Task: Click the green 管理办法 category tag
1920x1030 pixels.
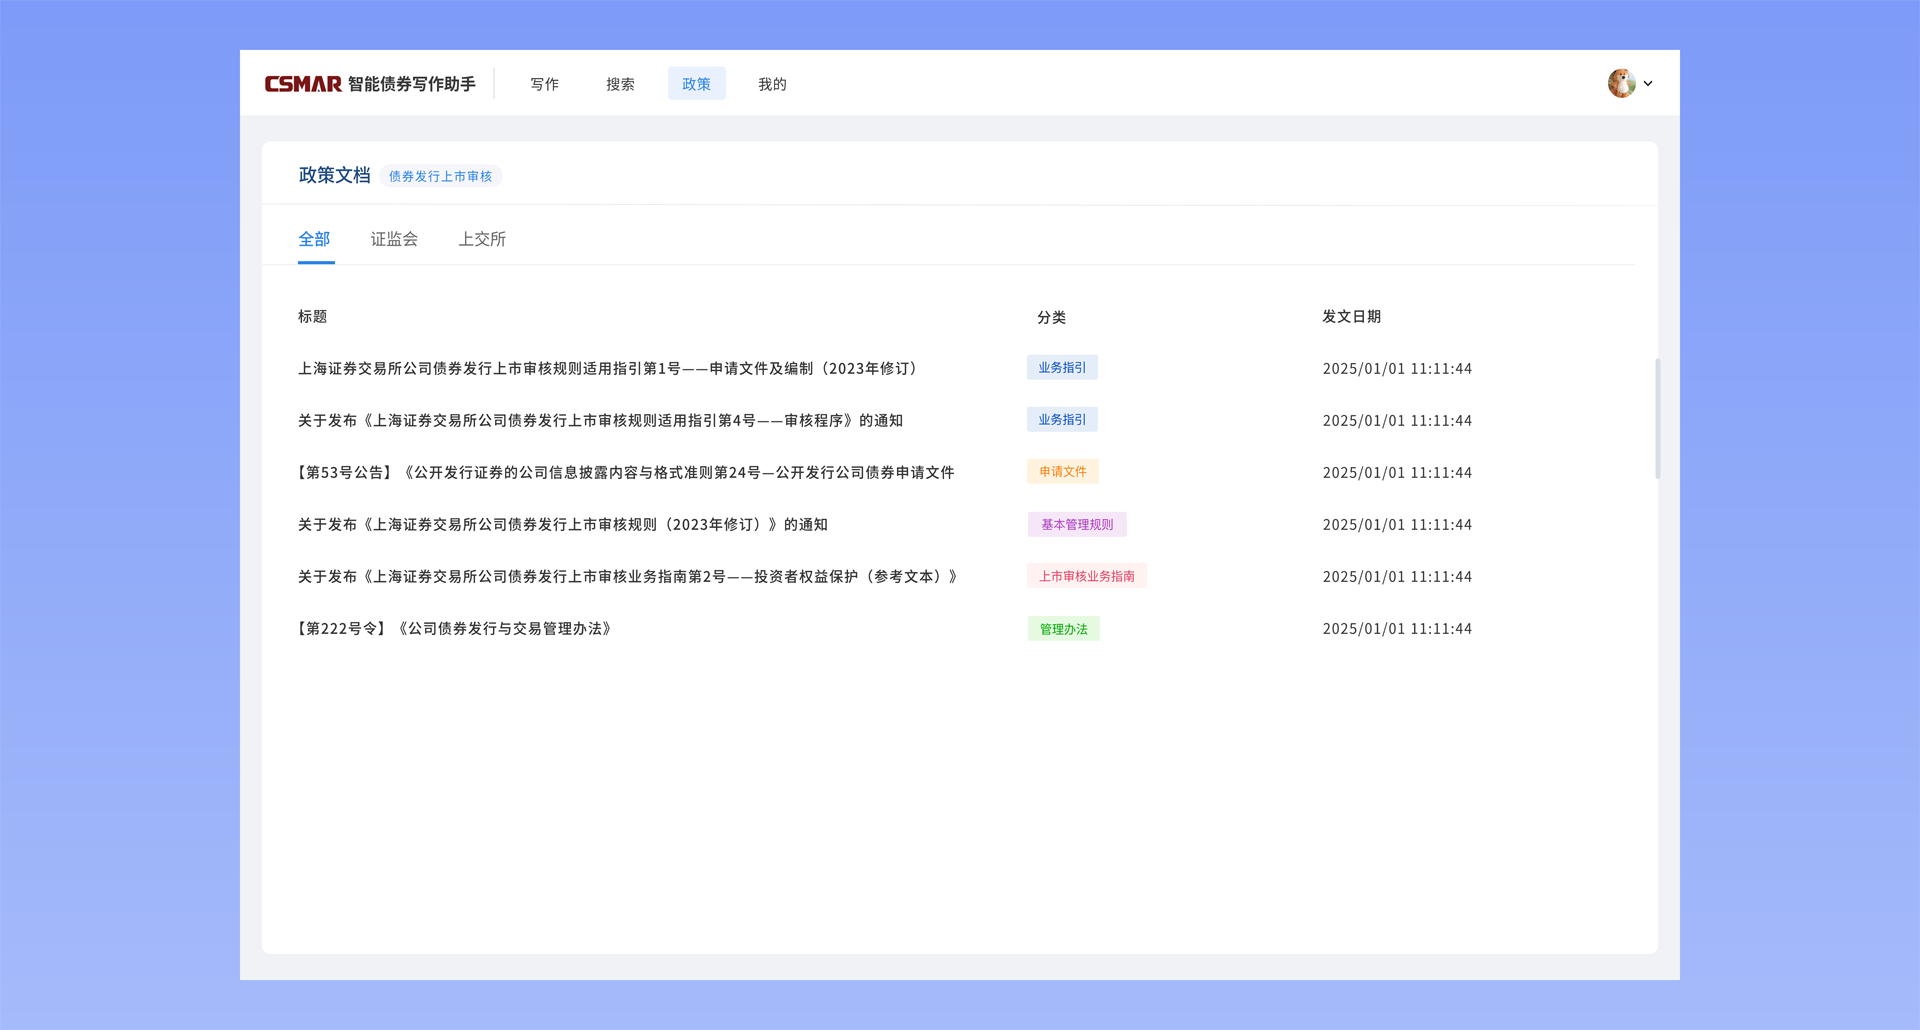Action: click(1063, 629)
